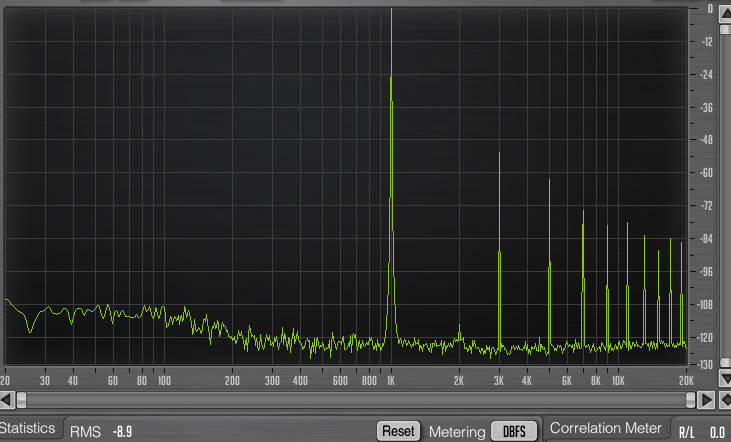Click the R/L correlation value 0.0
The width and height of the screenshot is (731, 442).
717,432
